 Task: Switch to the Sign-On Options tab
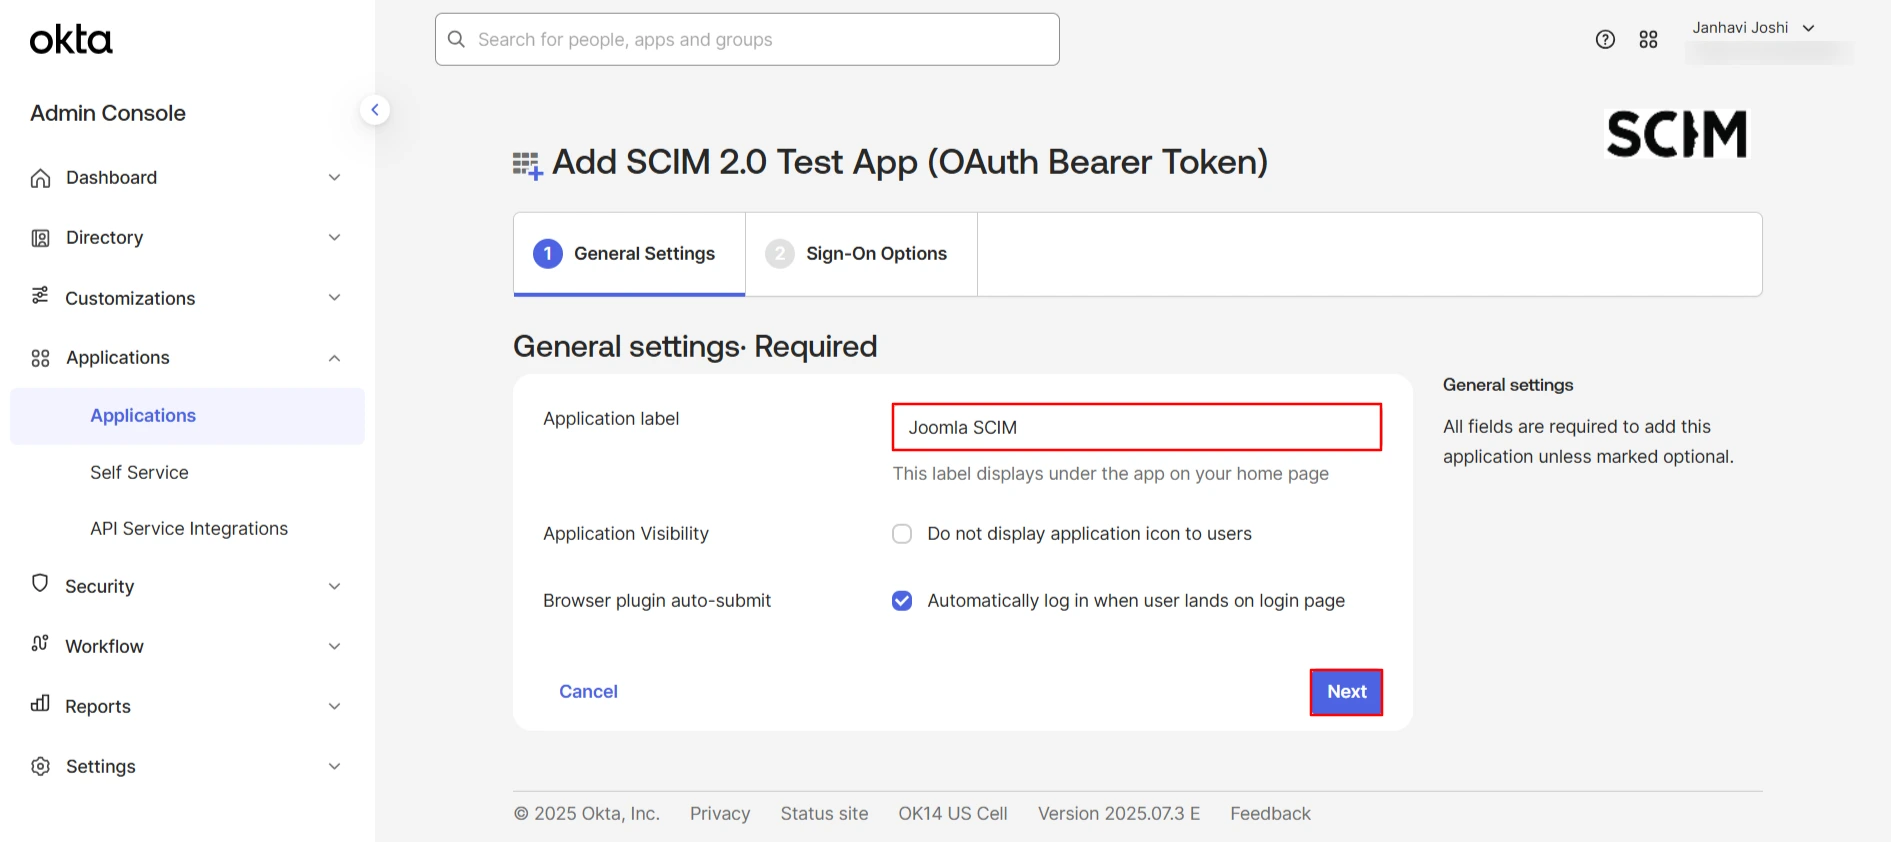tap(861, 254)
